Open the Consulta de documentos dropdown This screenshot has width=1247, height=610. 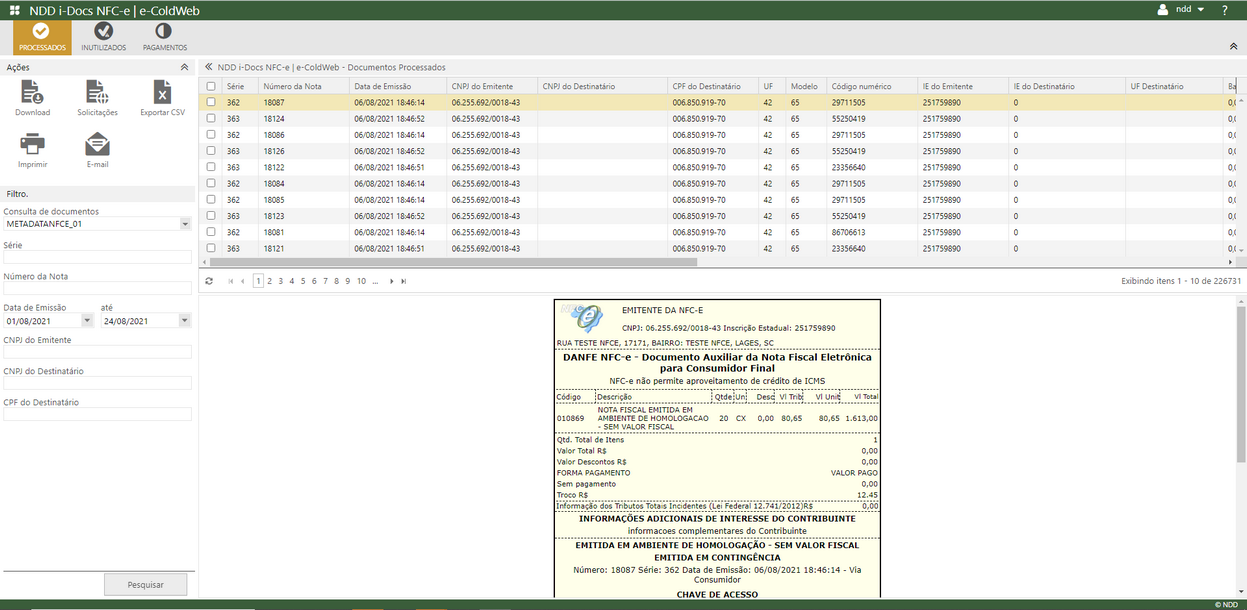[184, 223]
